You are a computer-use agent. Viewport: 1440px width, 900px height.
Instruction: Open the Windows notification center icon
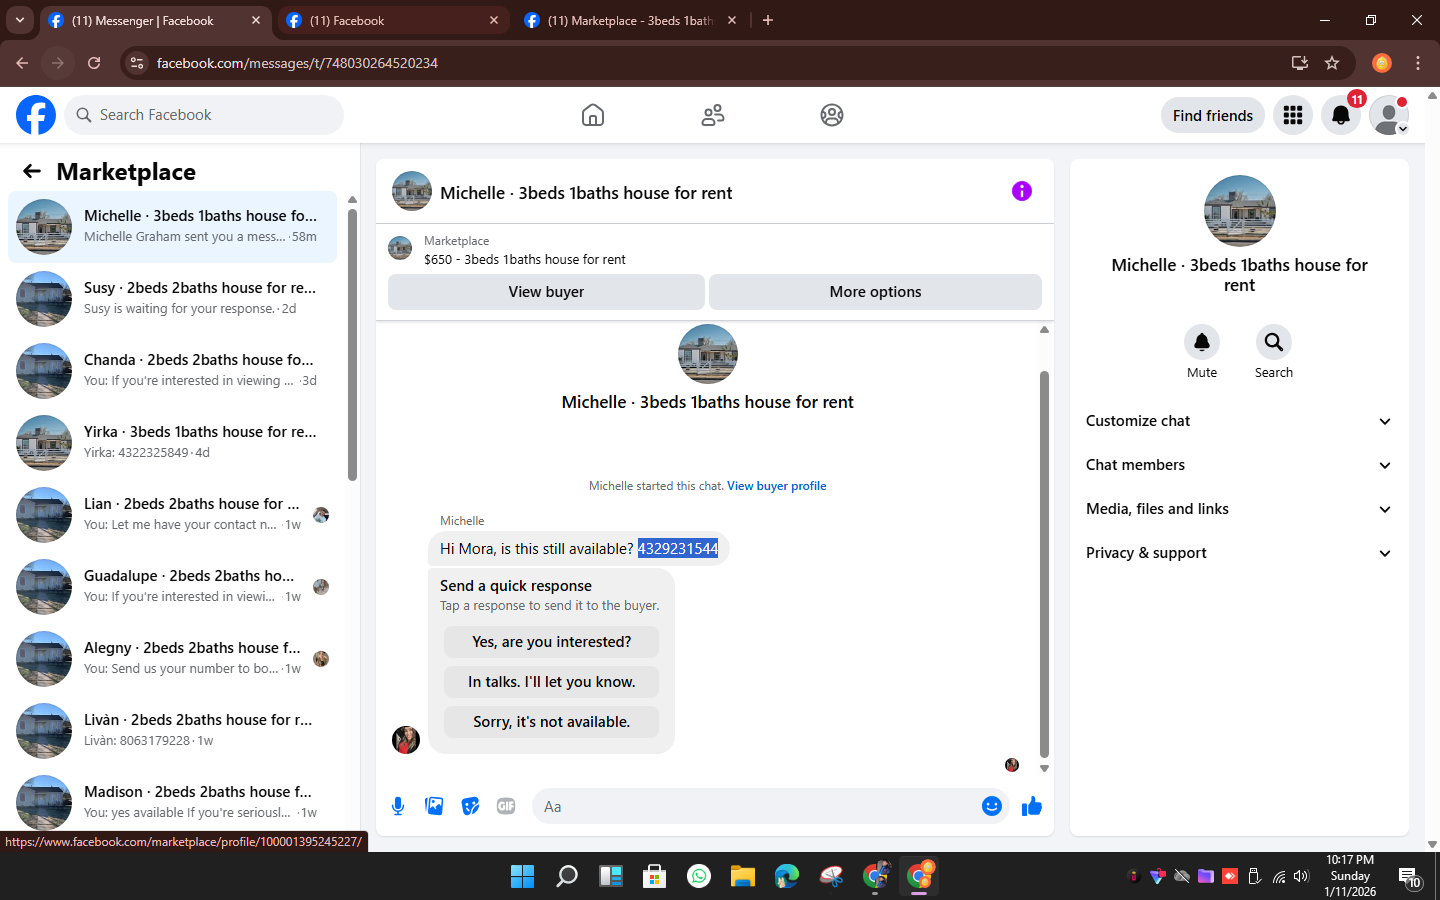(1410, 878)
